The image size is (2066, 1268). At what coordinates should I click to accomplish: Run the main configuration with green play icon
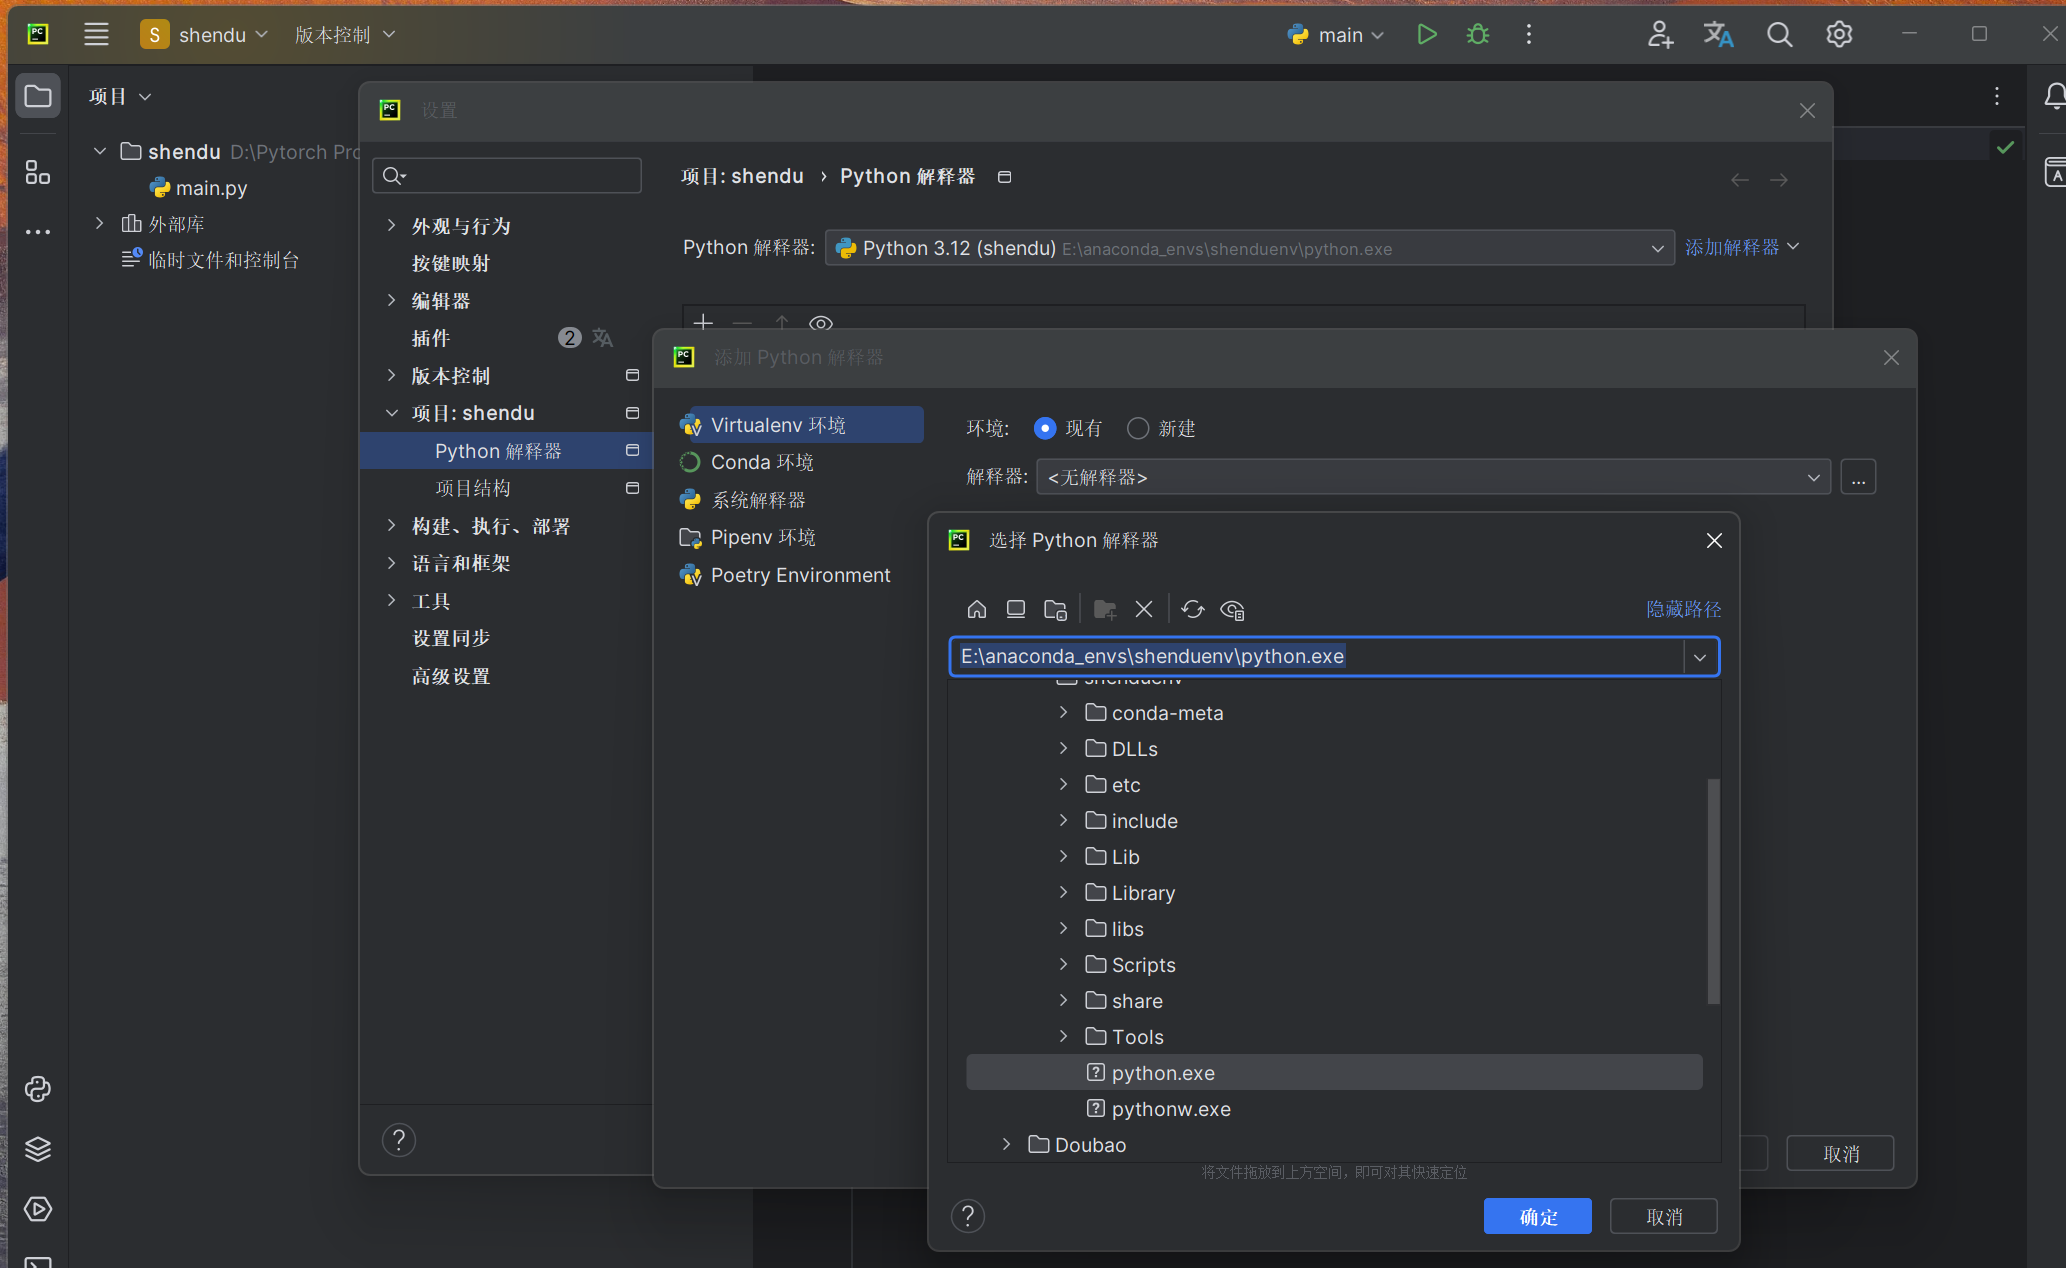[1427, 33]
